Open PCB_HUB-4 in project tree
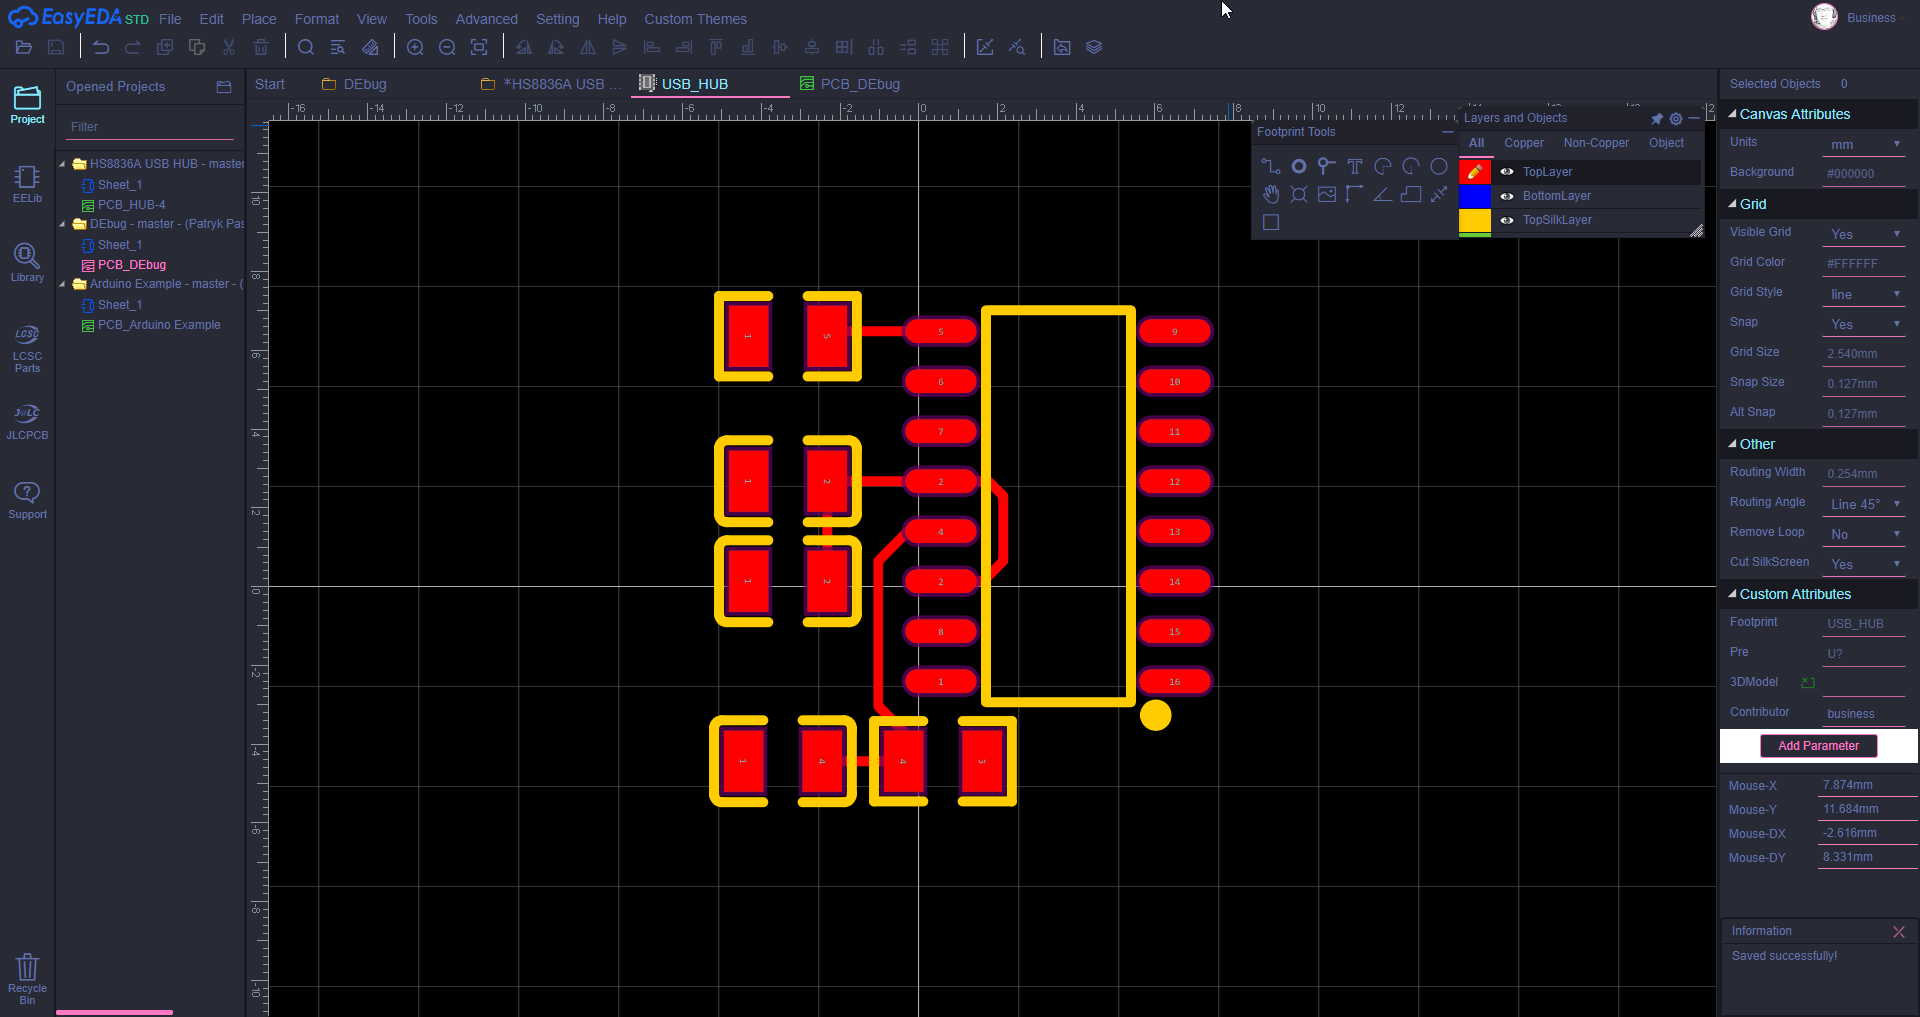The width and height of the screenshot is (1920, 1017). click(131, 205)
